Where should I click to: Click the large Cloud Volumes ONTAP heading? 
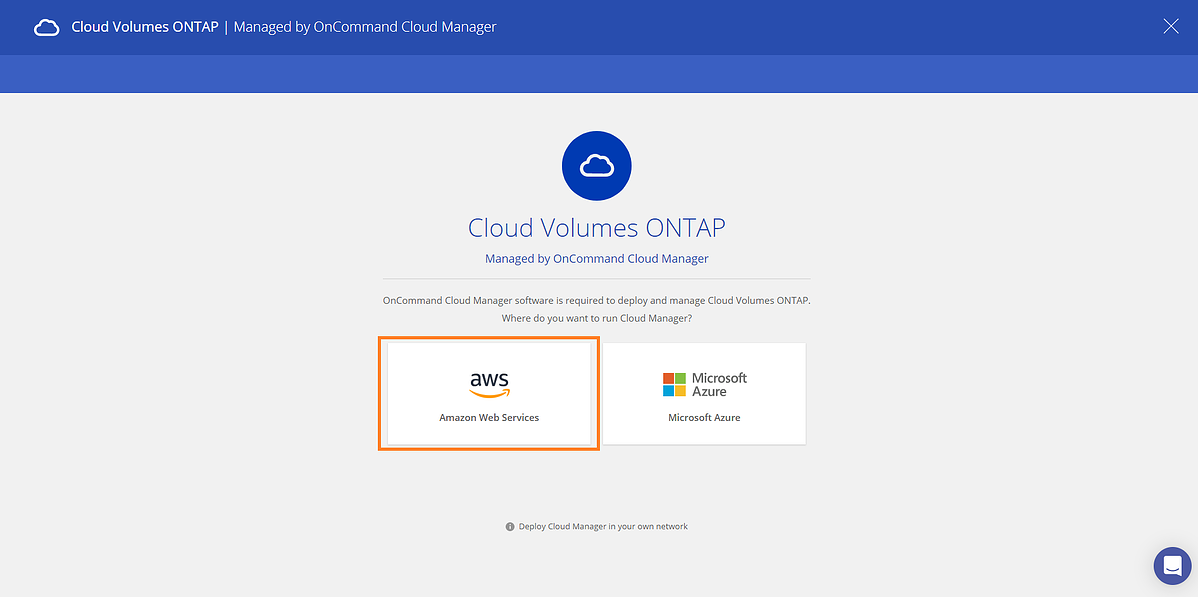tap(597, 227)
